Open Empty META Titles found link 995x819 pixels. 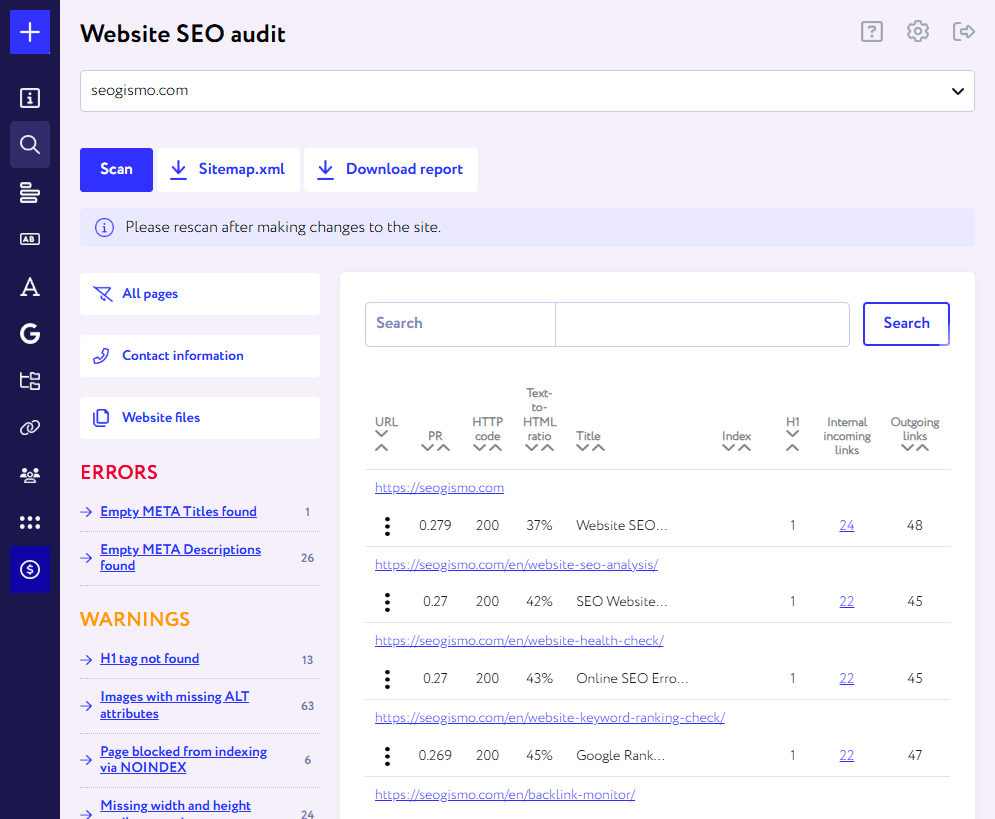pos(178,512)
